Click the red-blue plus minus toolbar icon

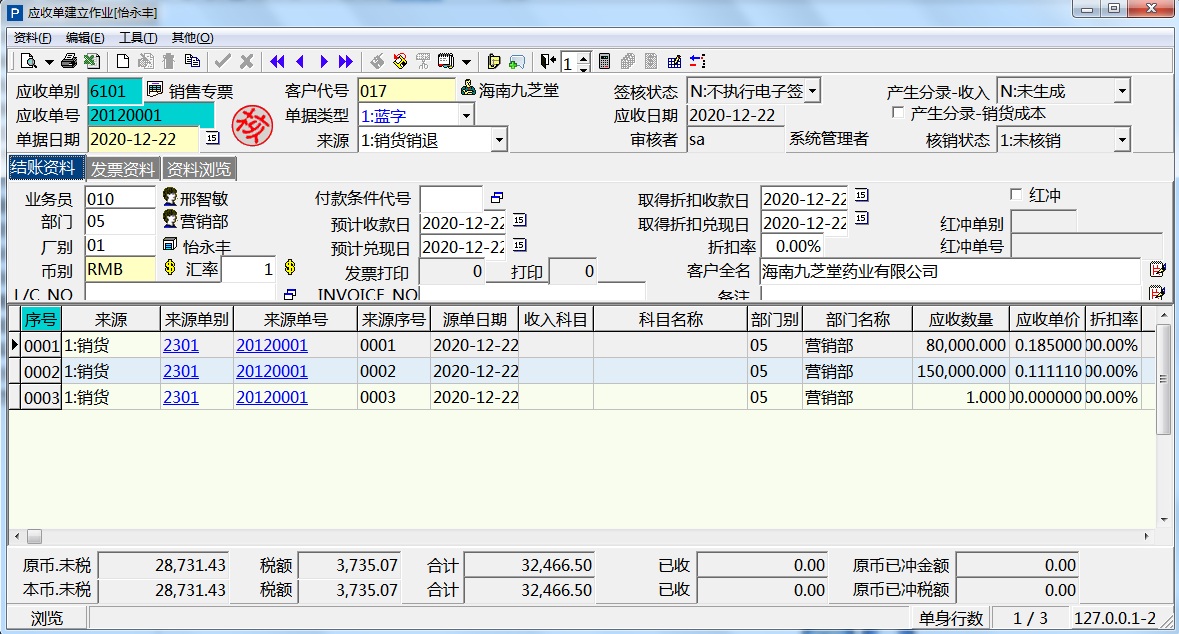point(698,62)
